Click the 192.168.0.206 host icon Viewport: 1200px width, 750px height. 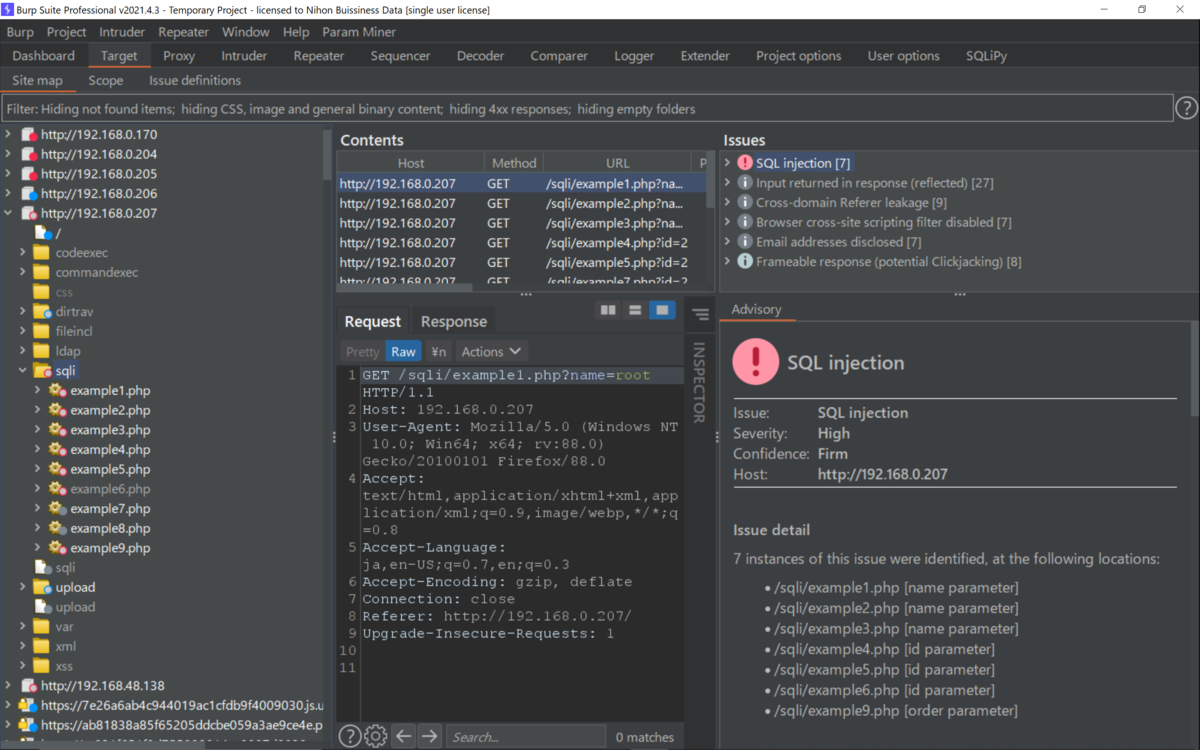coord(29,193)
